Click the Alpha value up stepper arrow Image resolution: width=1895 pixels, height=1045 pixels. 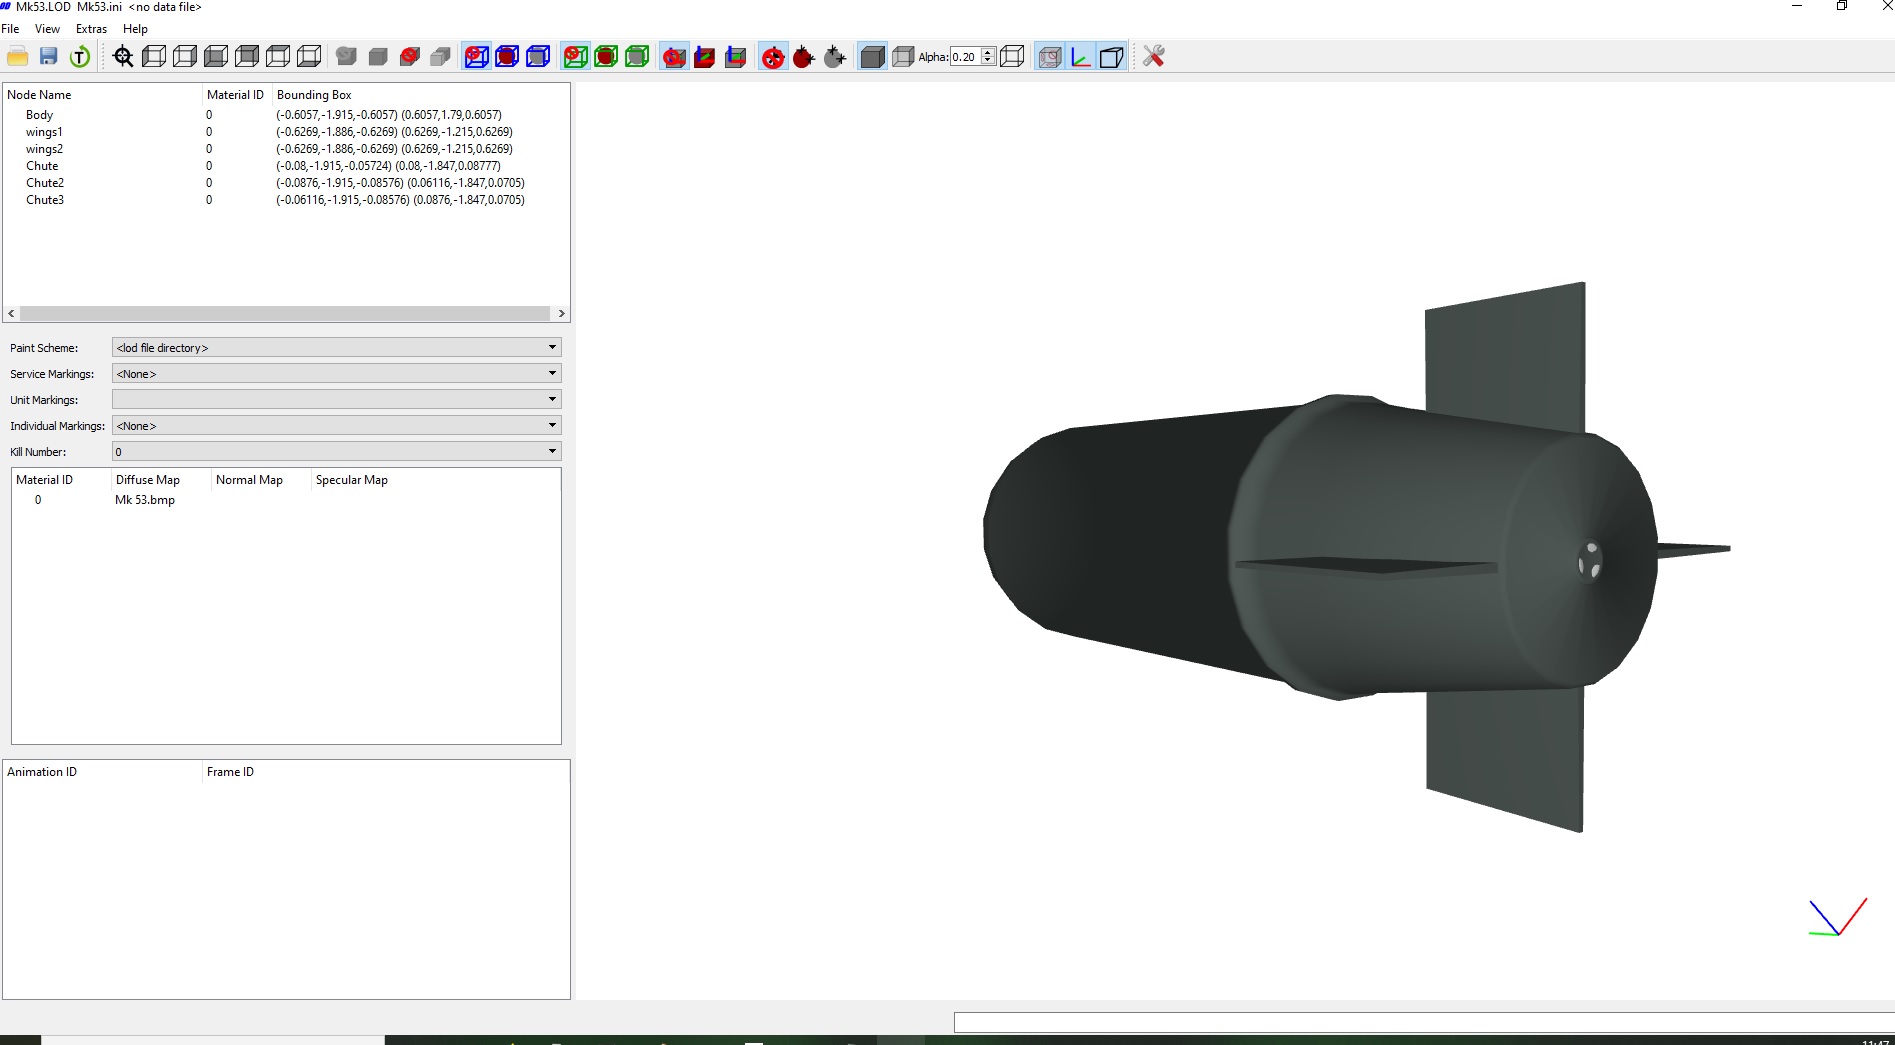pyautogui.click(x=988, y=52)
